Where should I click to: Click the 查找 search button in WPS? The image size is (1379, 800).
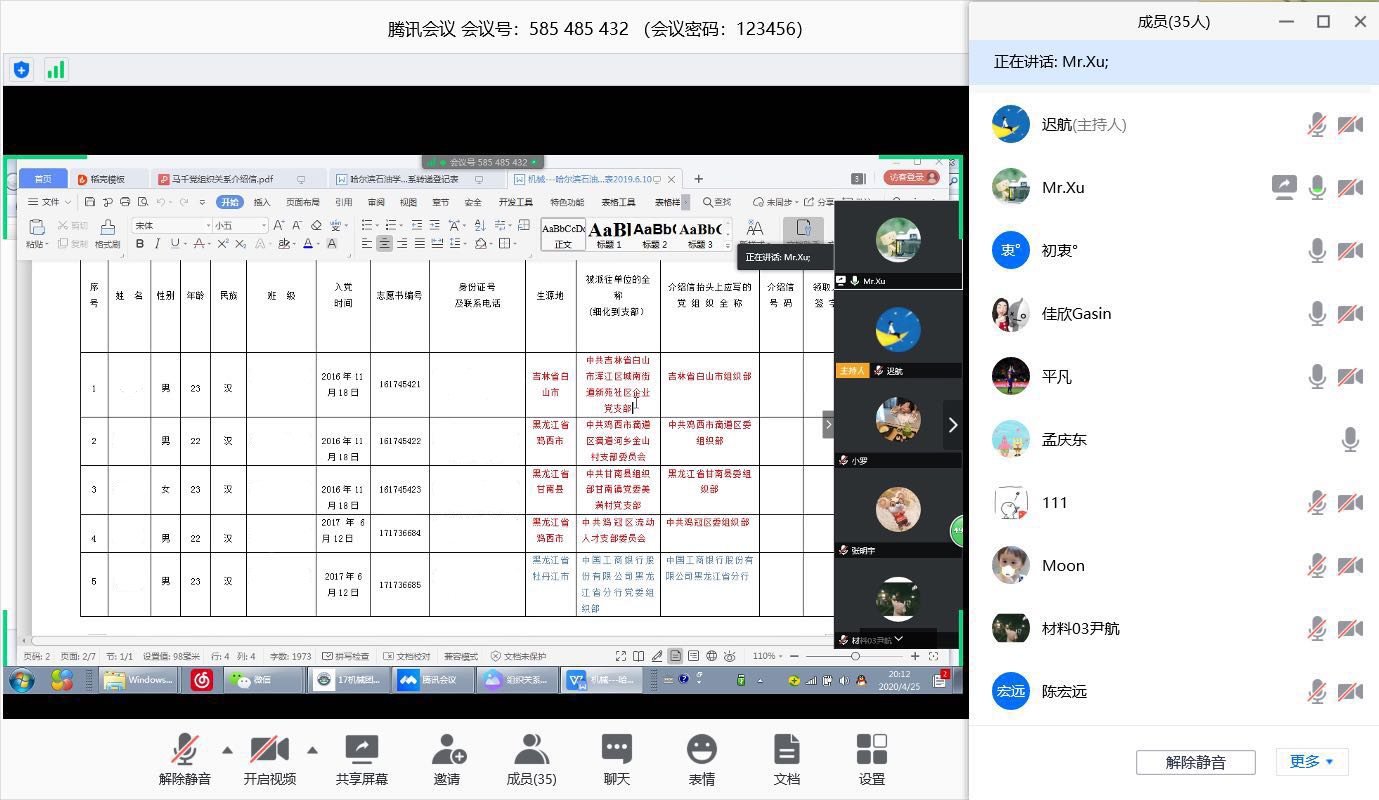(x=718, y=202)
